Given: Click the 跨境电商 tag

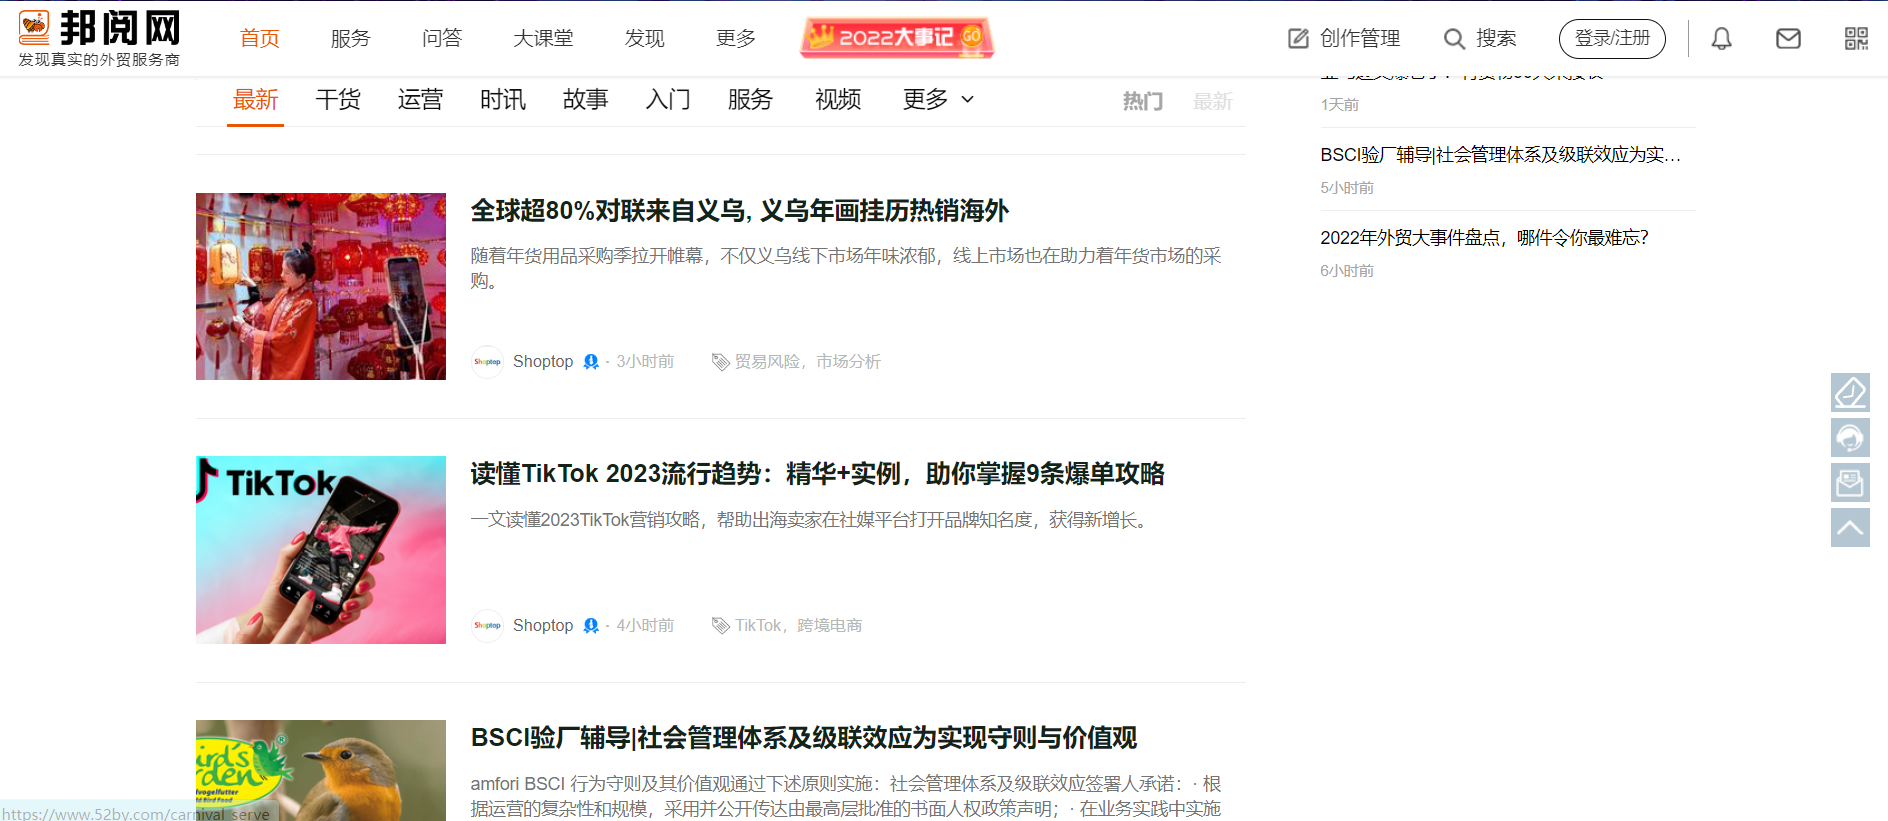Looking at the screenshot, I should click(x=829, y=625).
